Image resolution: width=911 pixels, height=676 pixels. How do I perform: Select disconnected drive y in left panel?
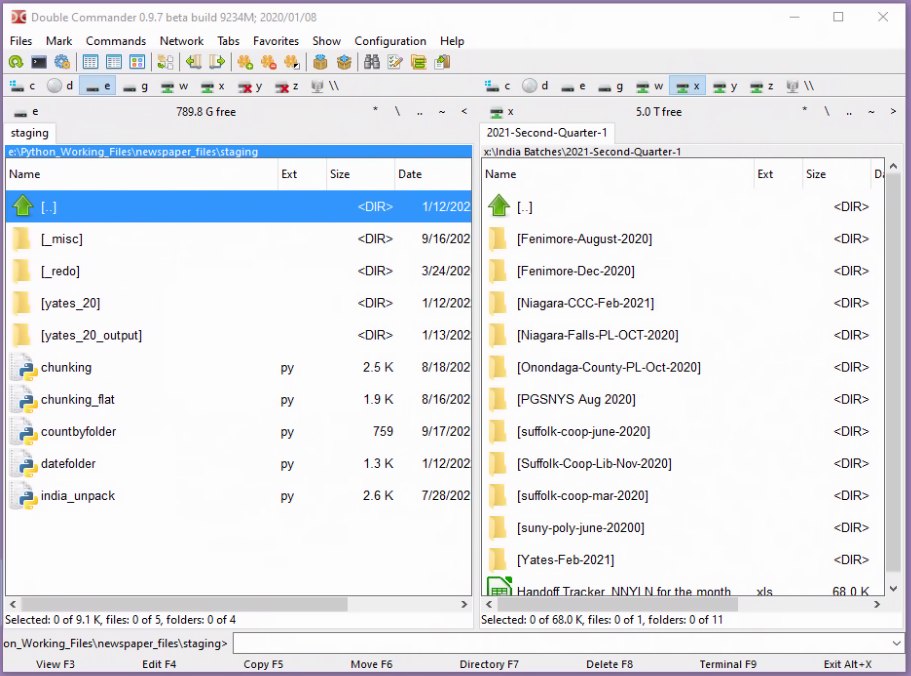pos(250,87)
